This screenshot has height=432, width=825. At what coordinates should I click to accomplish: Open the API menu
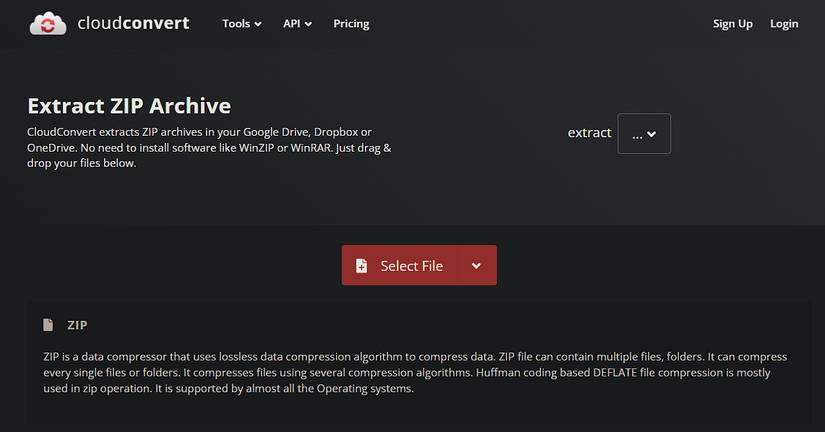click(x=297, y=24)
